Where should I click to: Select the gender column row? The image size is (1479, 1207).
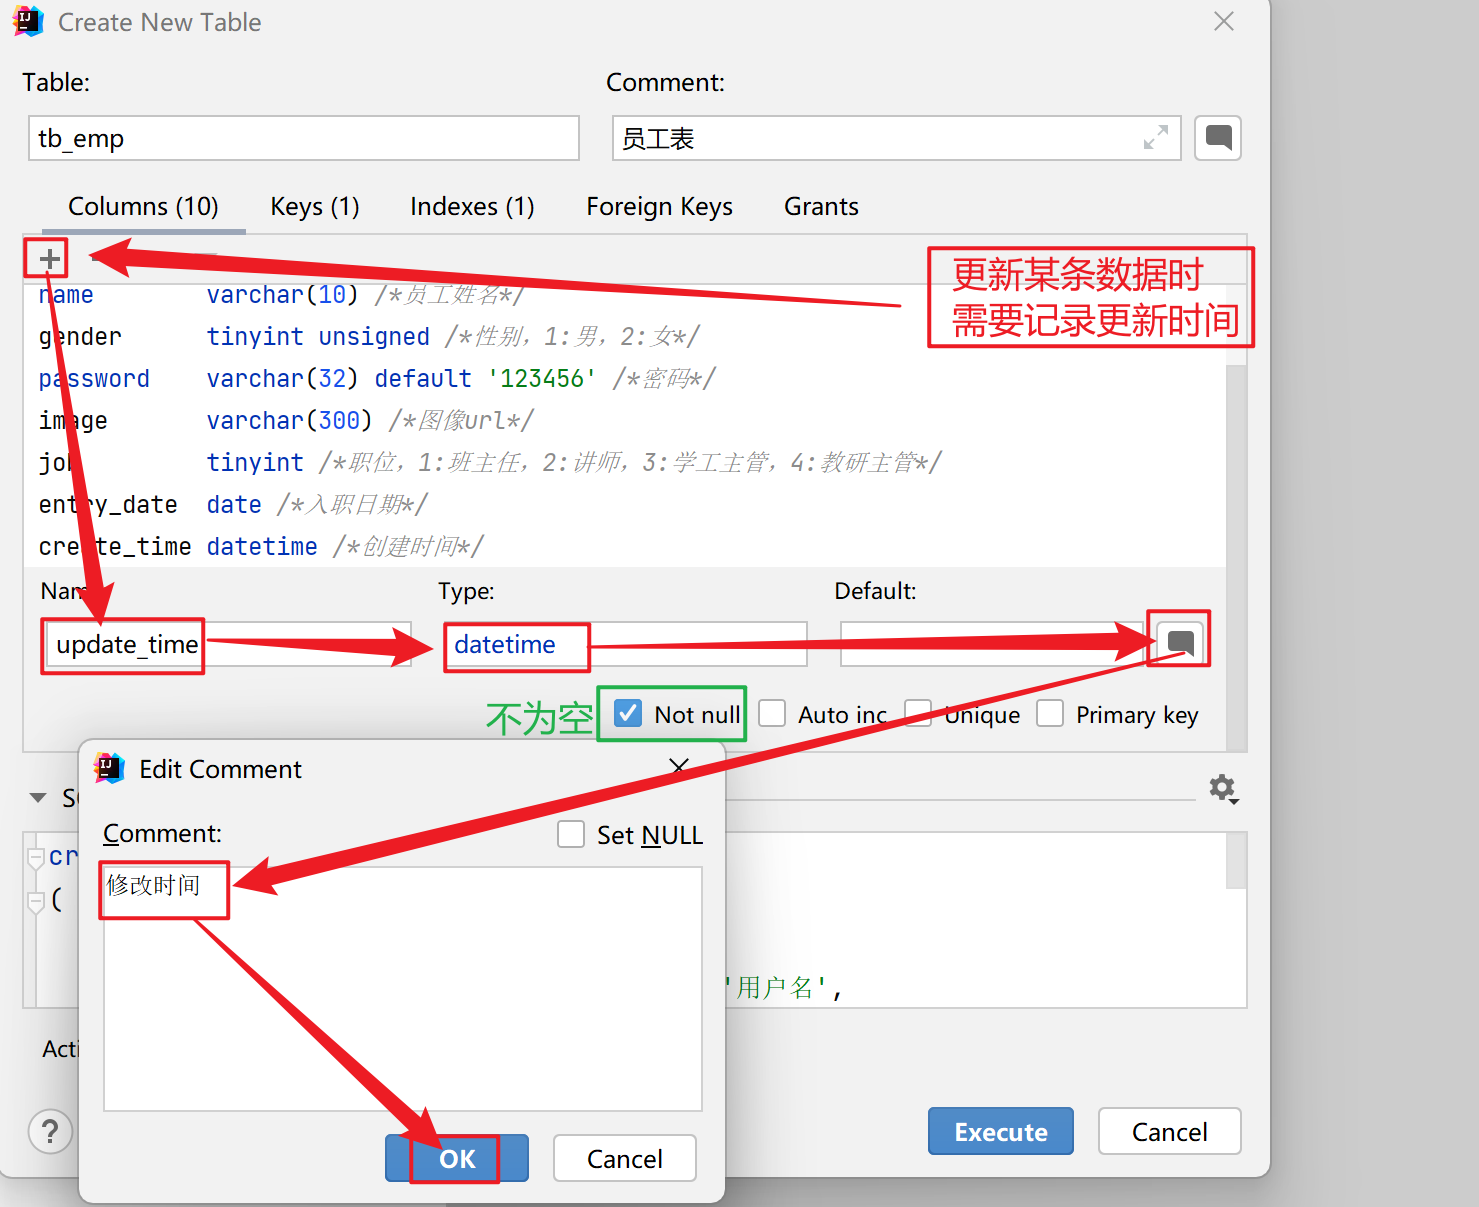tap(625, 337)
